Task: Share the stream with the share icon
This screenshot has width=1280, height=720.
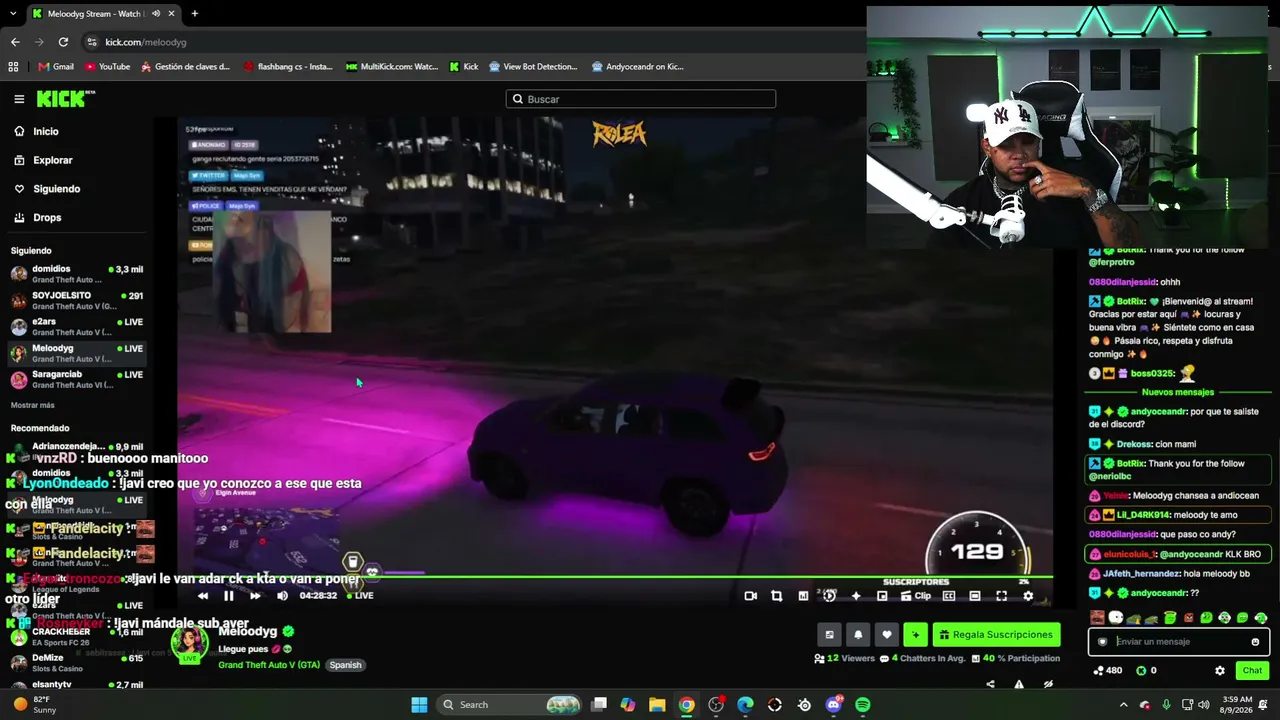Action: (990, 684)
